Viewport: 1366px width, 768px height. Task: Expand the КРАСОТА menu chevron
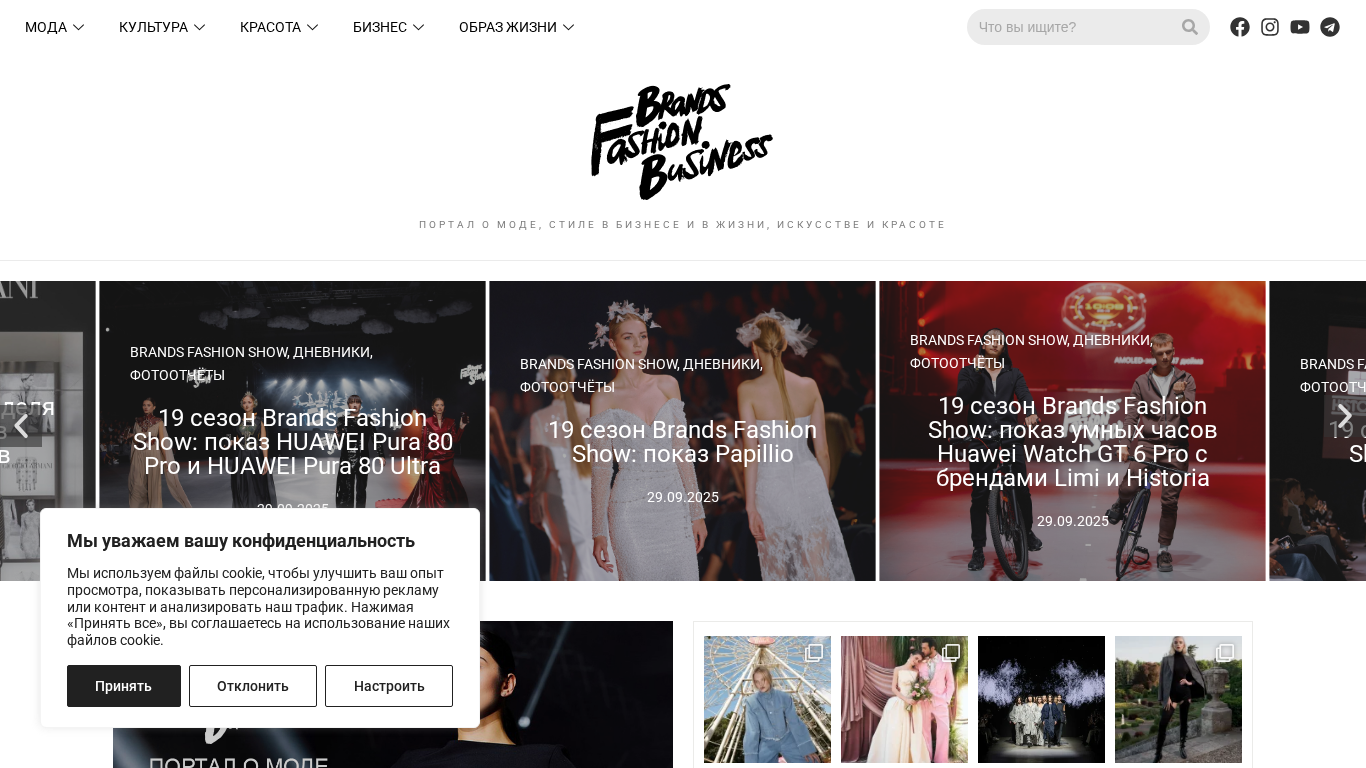313,27
